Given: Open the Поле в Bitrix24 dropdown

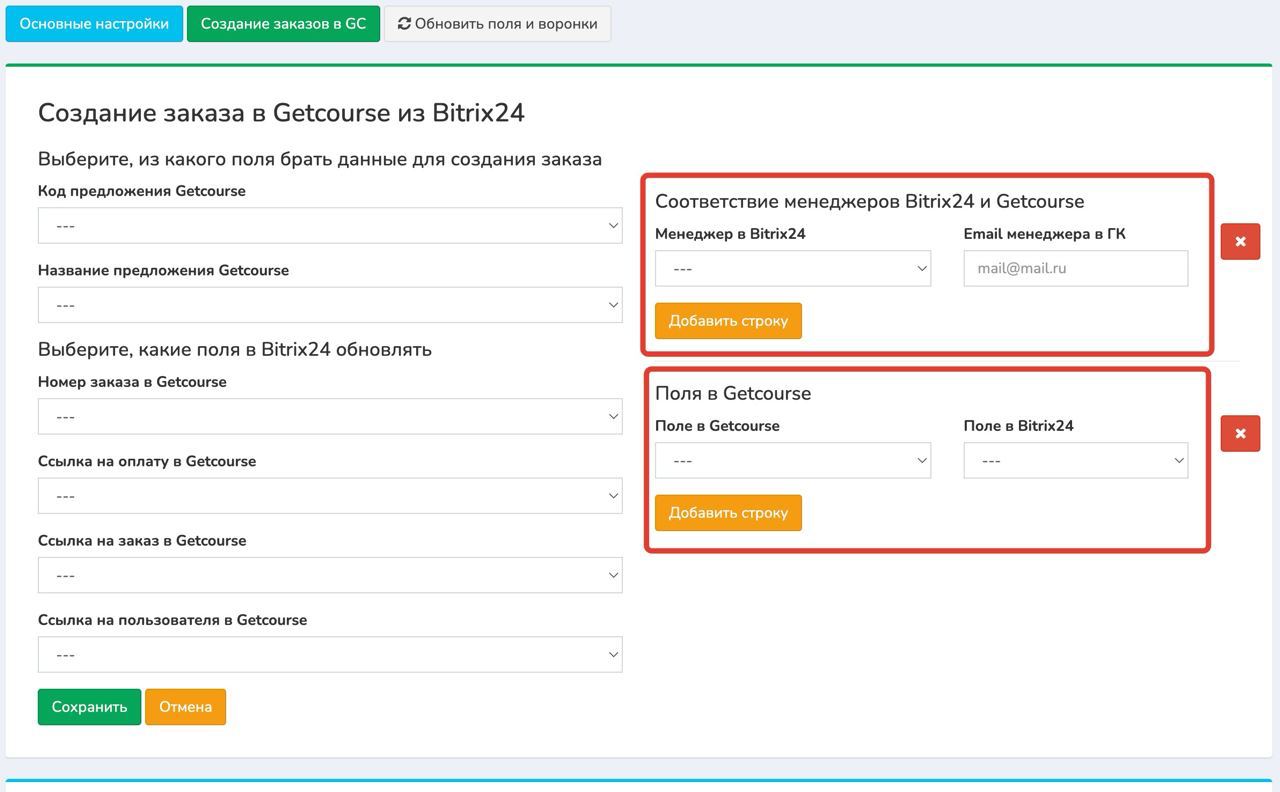Looking at the screenshot, I should (1075, 461).
